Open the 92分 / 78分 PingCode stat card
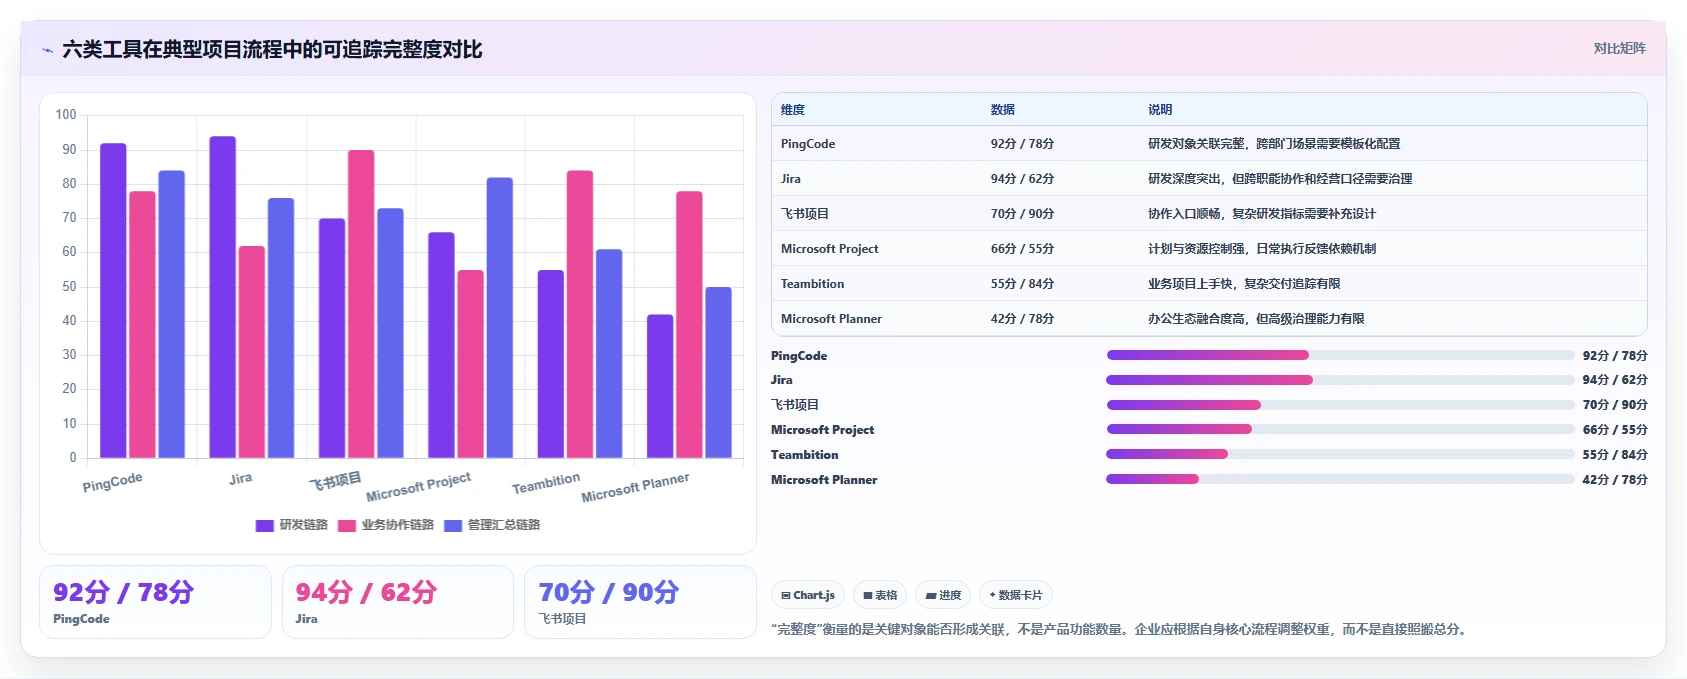The height and width of the screenshot is (679, 1687). [155, 602]
